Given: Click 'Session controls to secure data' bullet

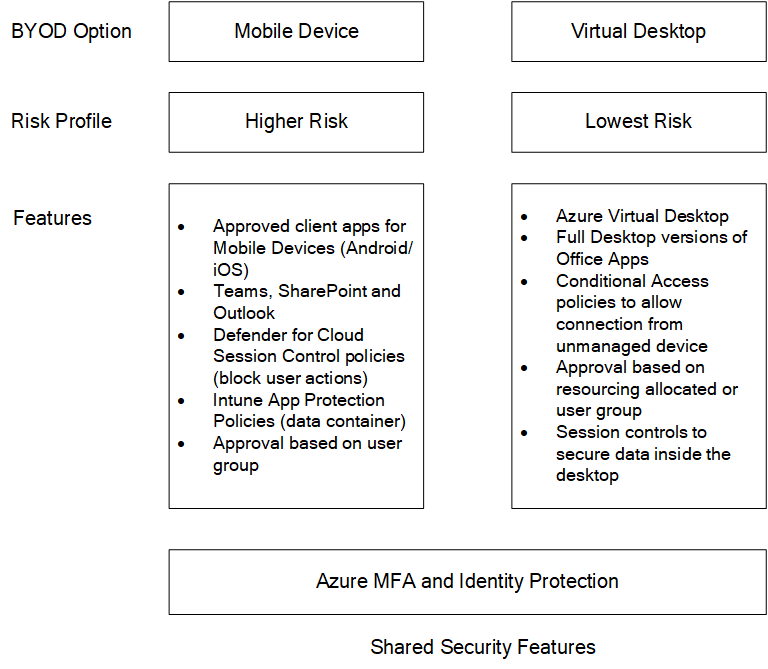Looking at the screenshot, I should click(643, 454).
